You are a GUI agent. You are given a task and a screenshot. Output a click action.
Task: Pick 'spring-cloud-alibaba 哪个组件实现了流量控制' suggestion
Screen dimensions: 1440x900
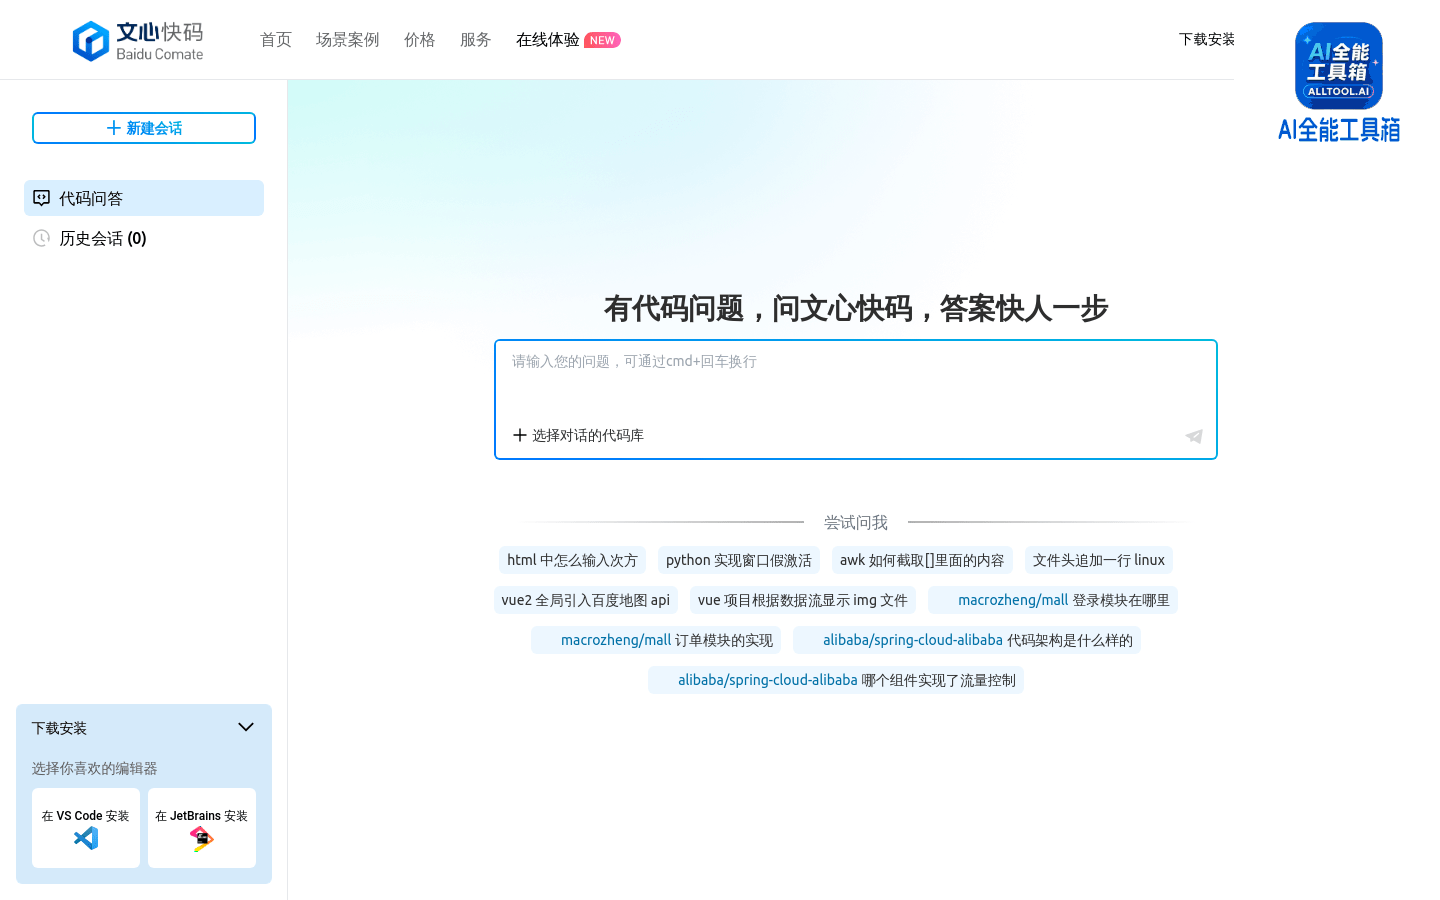coord(836,680)
